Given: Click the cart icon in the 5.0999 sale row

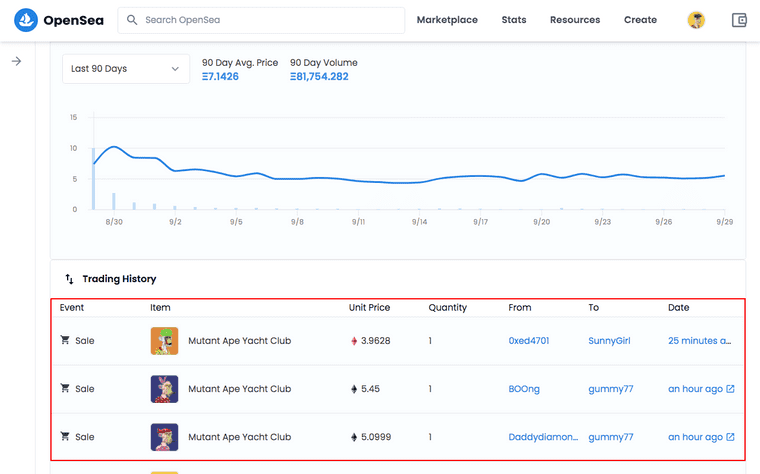Looking at the screenshot, I should [x=64, y=436].
